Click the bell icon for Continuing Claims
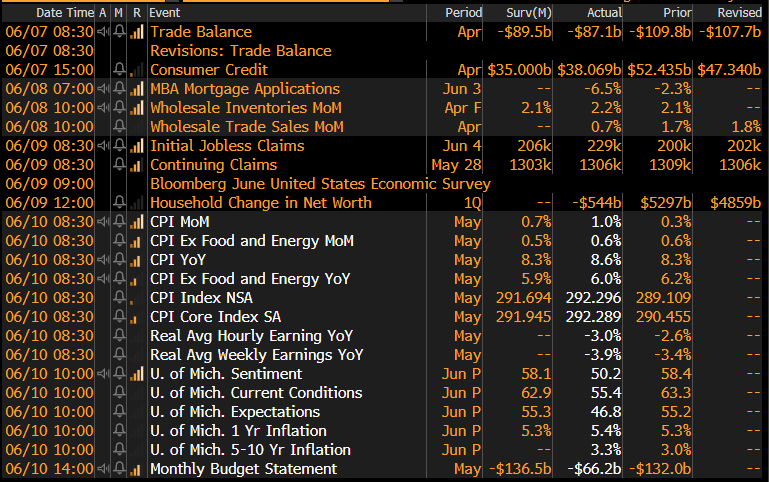 (120, 165)
